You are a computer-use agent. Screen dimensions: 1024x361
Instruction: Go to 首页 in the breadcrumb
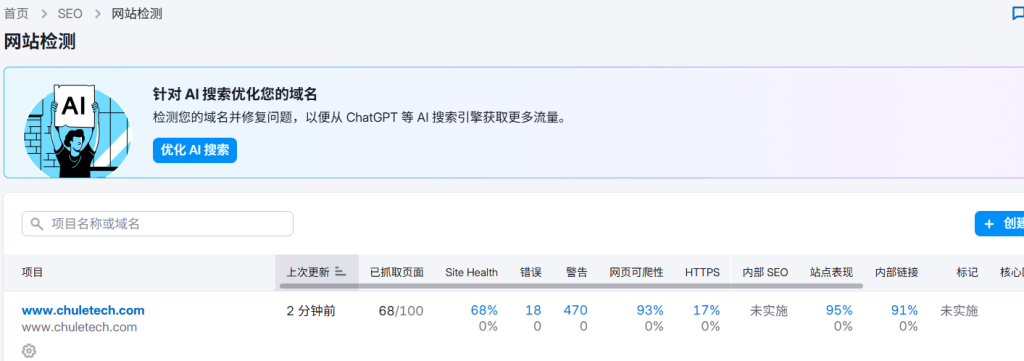[16, 14]
